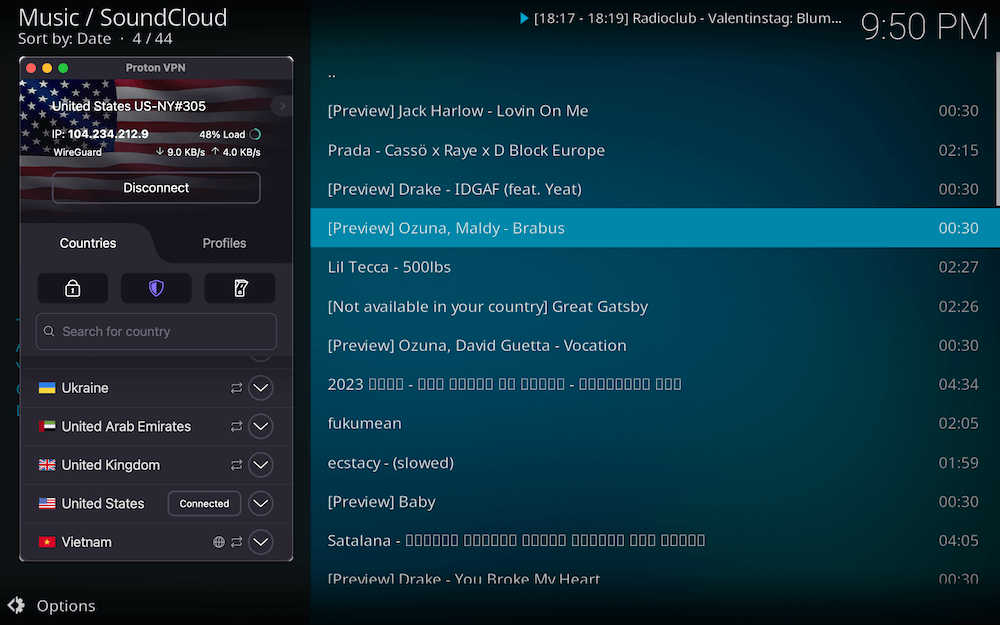Click the now-playing play icon at top
The image size is (1000, 625).
tap(524, 18)
